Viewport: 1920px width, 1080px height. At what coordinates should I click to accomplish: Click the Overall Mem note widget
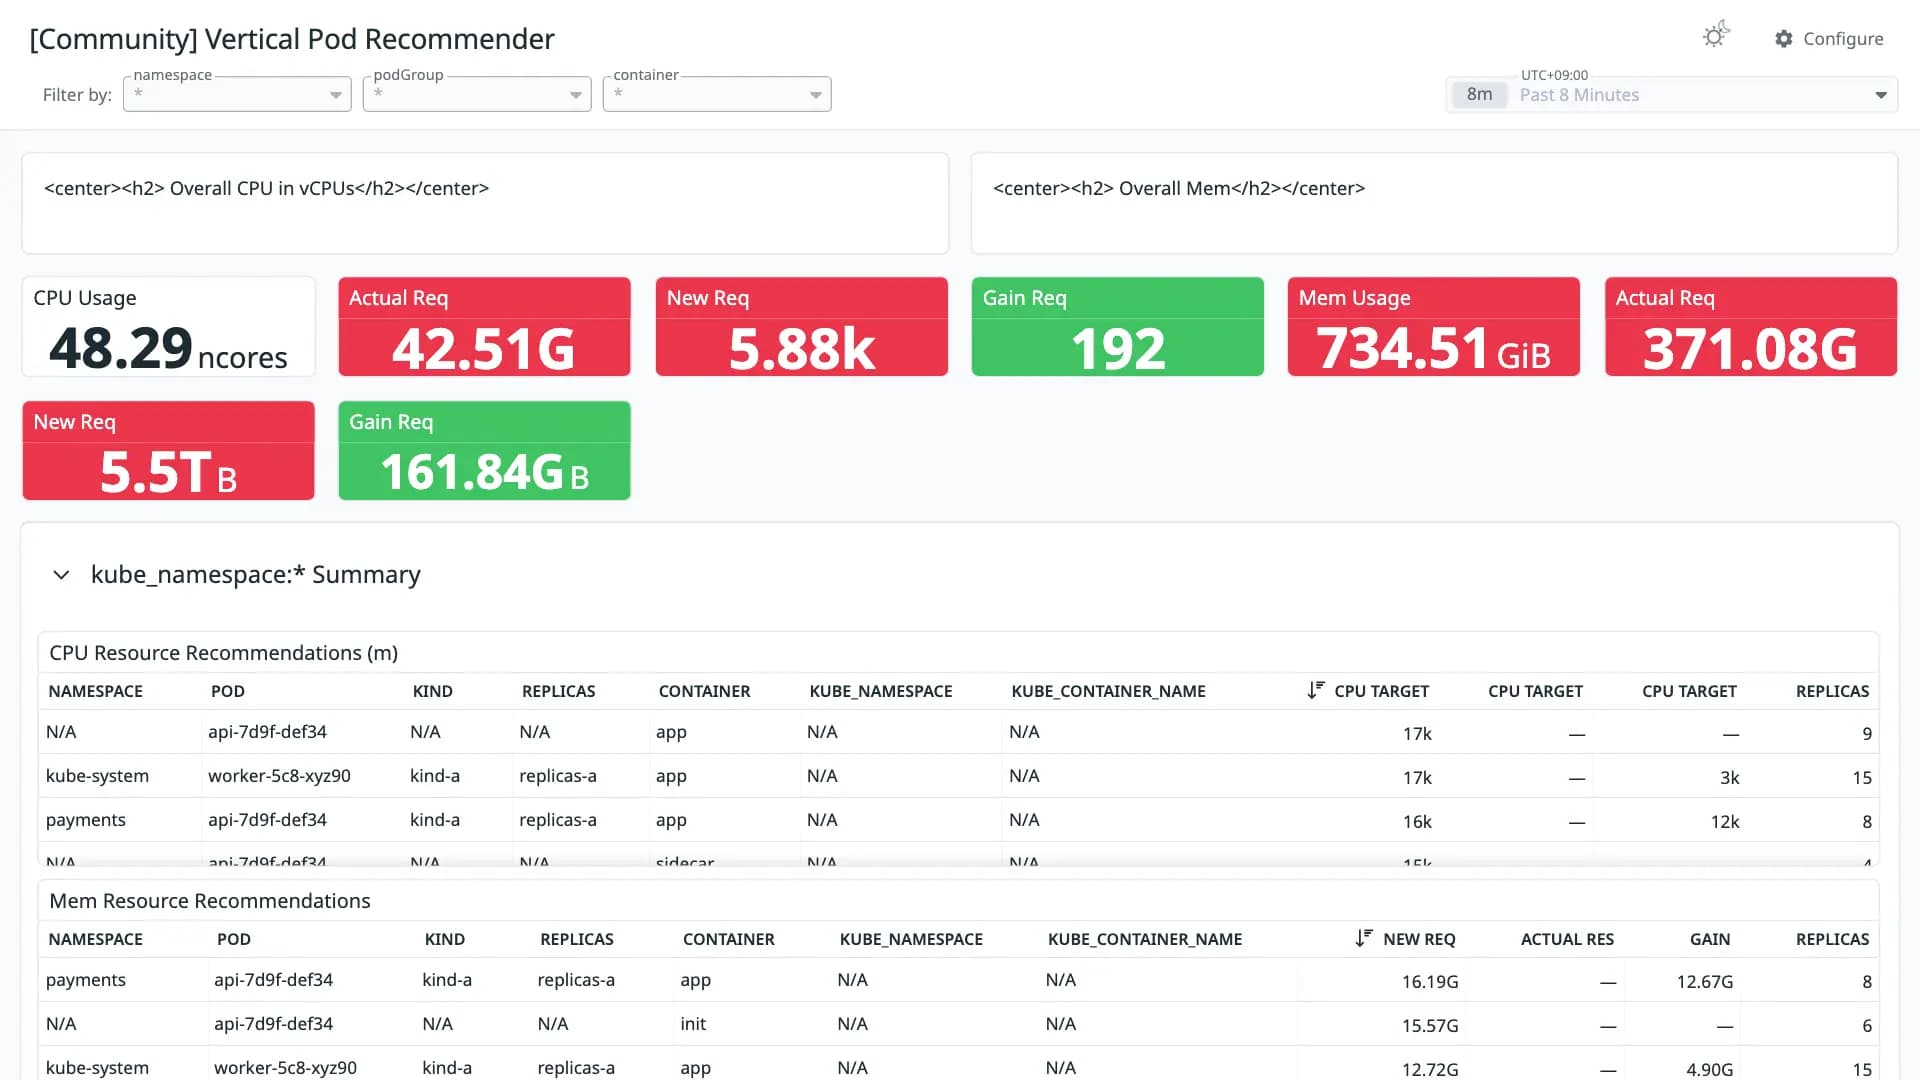[1434, 203]
